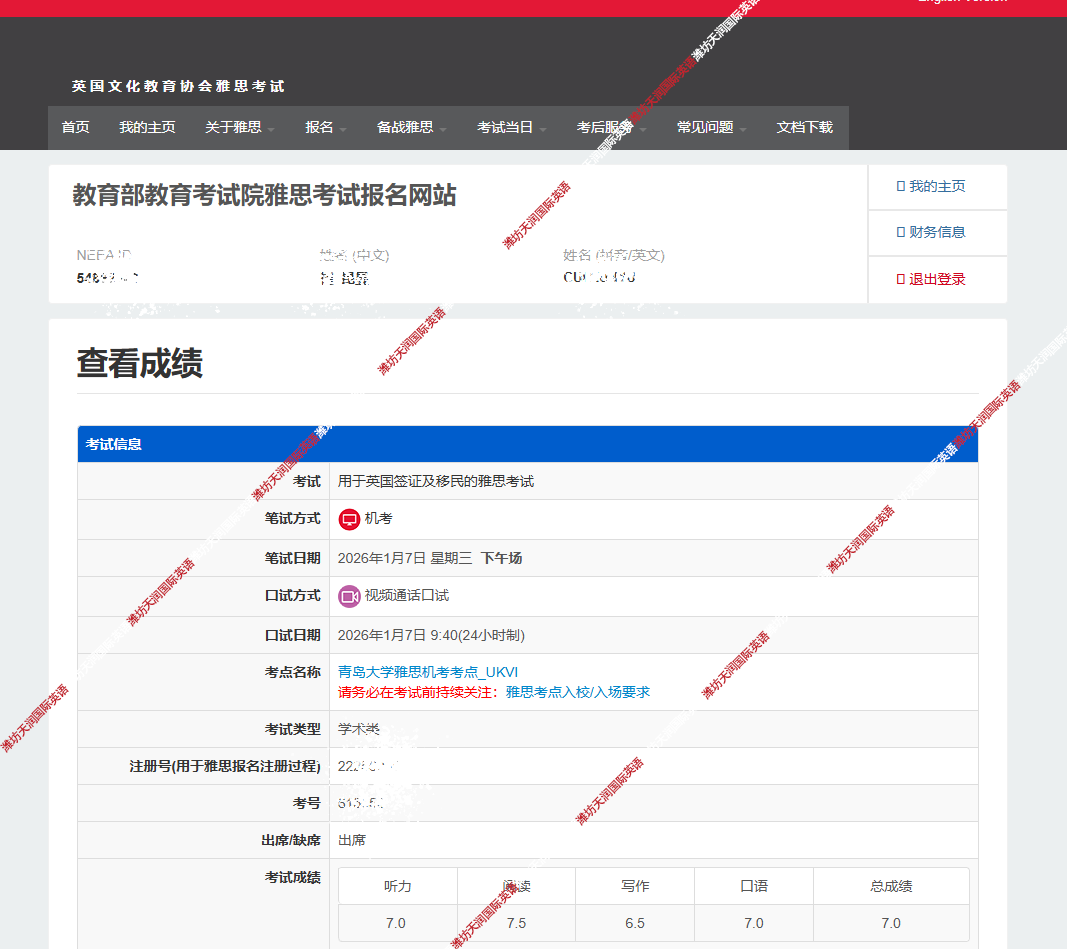Click the small icon before 我的主页 in sidebar

(x=900, y=186)
